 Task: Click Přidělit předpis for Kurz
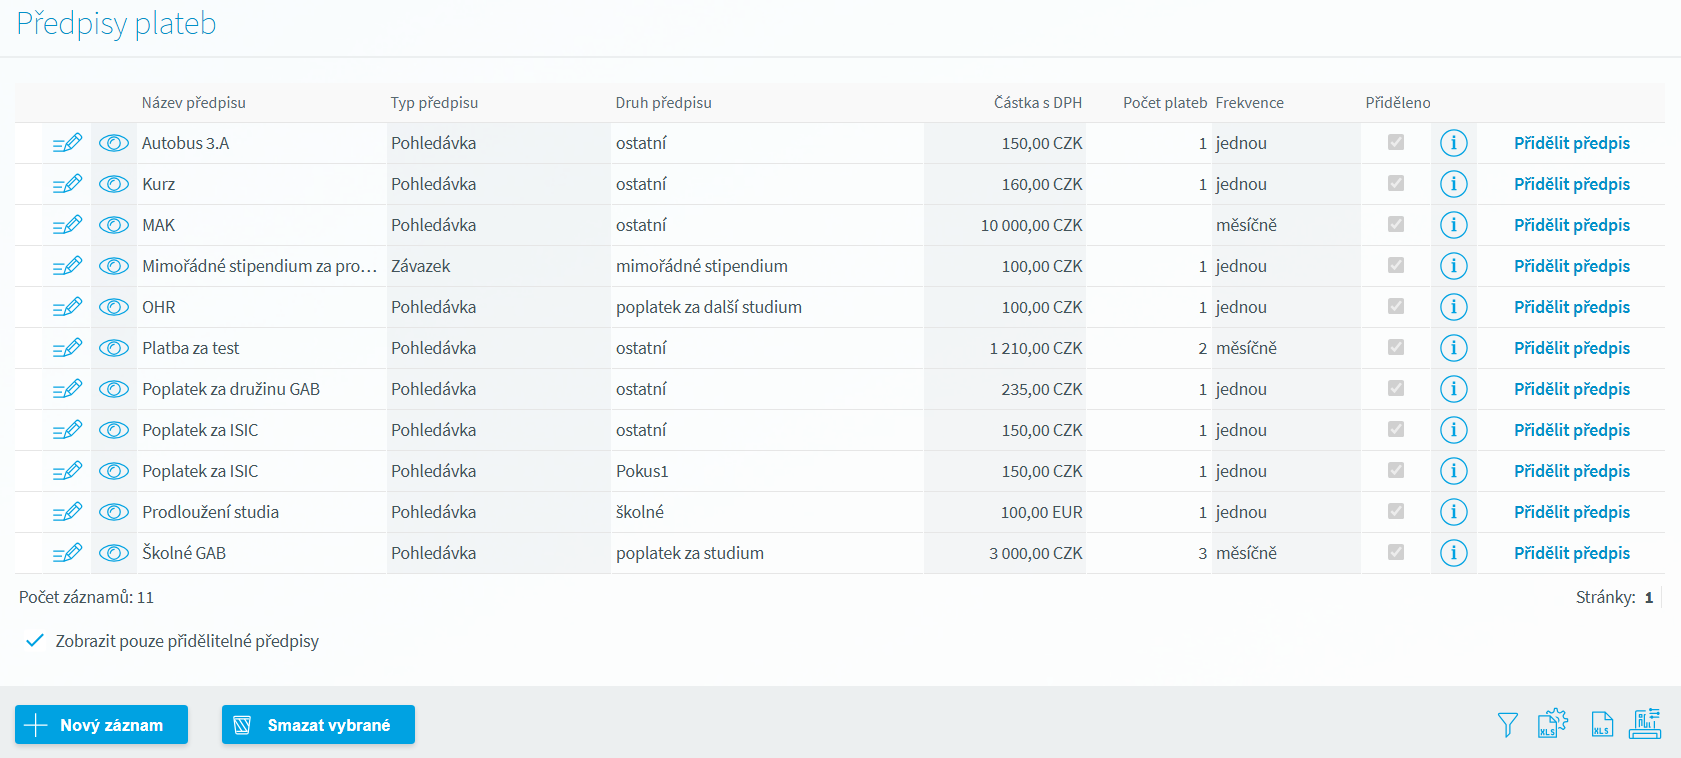[1571, 184]
